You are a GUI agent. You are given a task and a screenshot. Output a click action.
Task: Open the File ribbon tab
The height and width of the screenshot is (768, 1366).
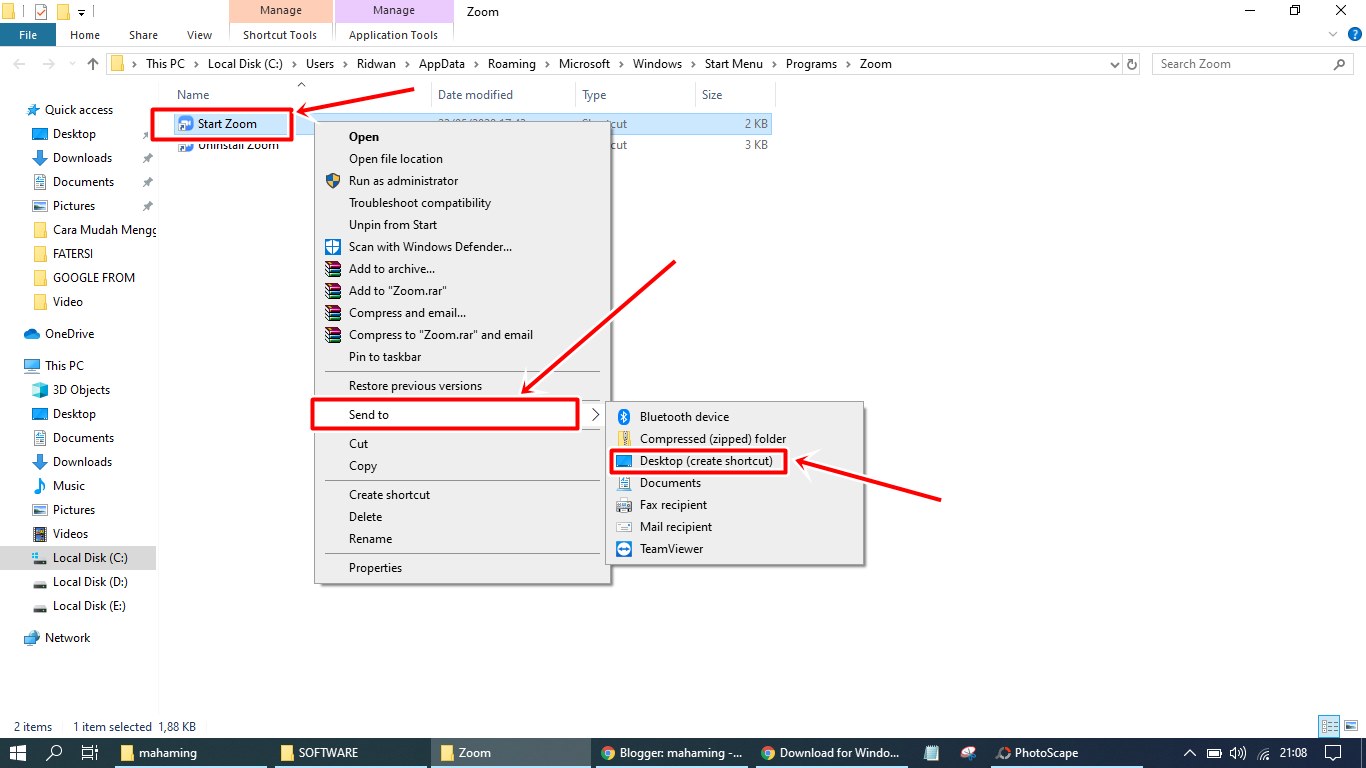(28, 35)
